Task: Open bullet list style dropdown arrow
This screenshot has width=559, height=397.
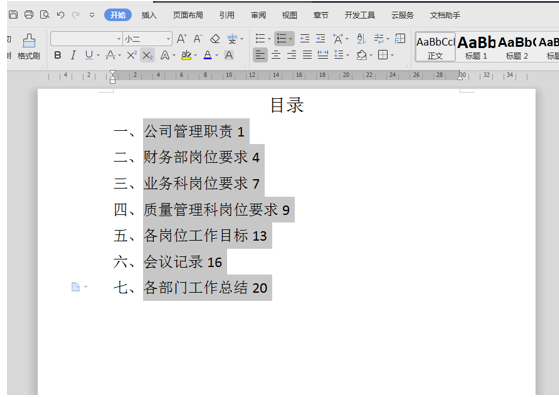Action: (270, 38)
